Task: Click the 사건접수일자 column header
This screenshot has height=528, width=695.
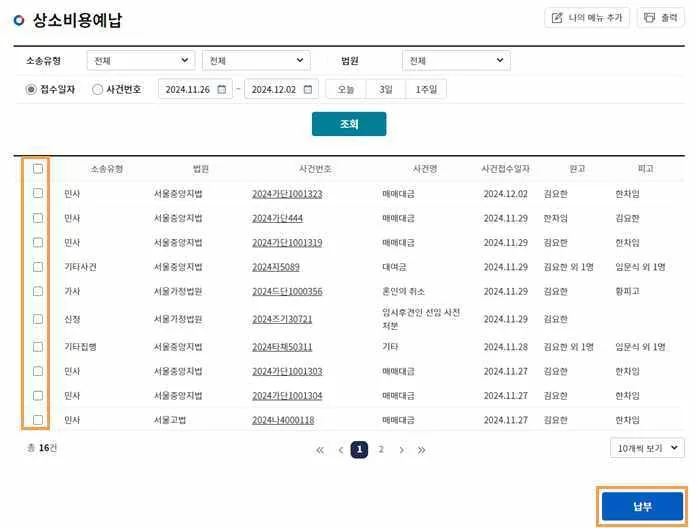Action: click(x=506, y=169)
